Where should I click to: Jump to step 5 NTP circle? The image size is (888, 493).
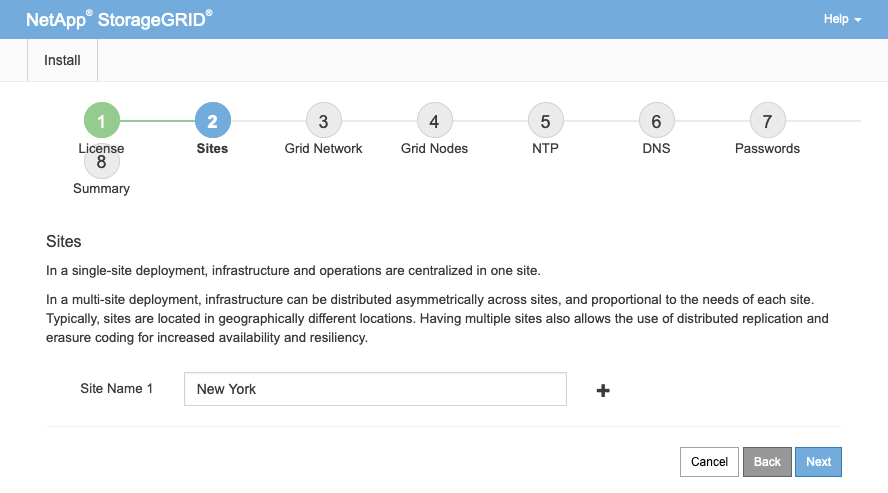(545, 120)
